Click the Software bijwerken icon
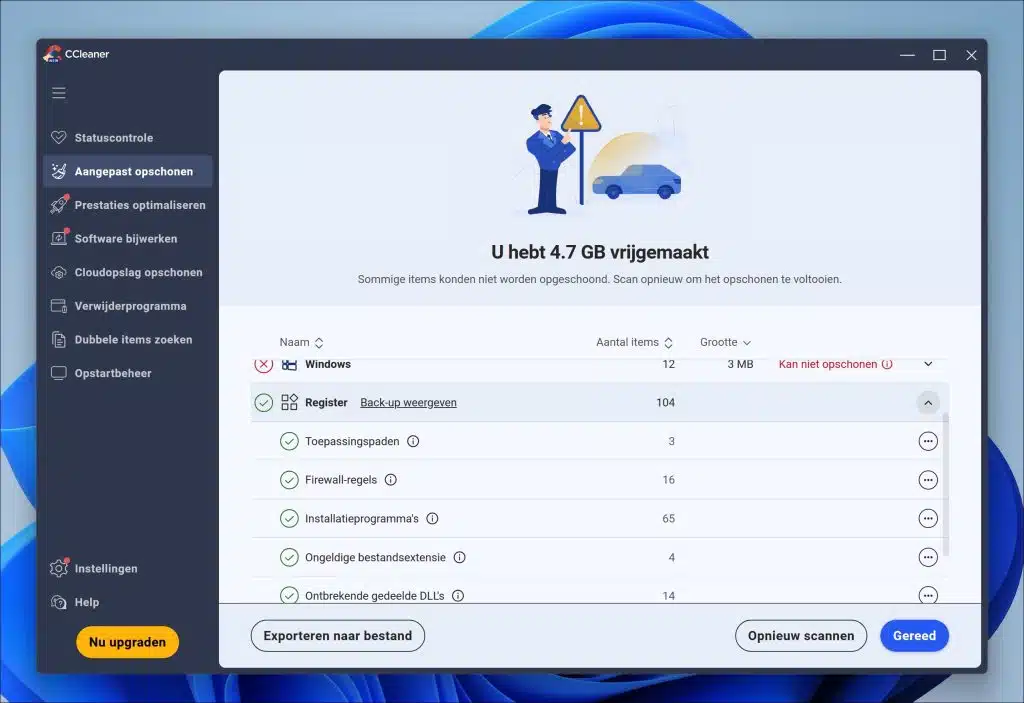This screenshot has height=703, width=1024. pyautogui.click(x=59, y=238)
